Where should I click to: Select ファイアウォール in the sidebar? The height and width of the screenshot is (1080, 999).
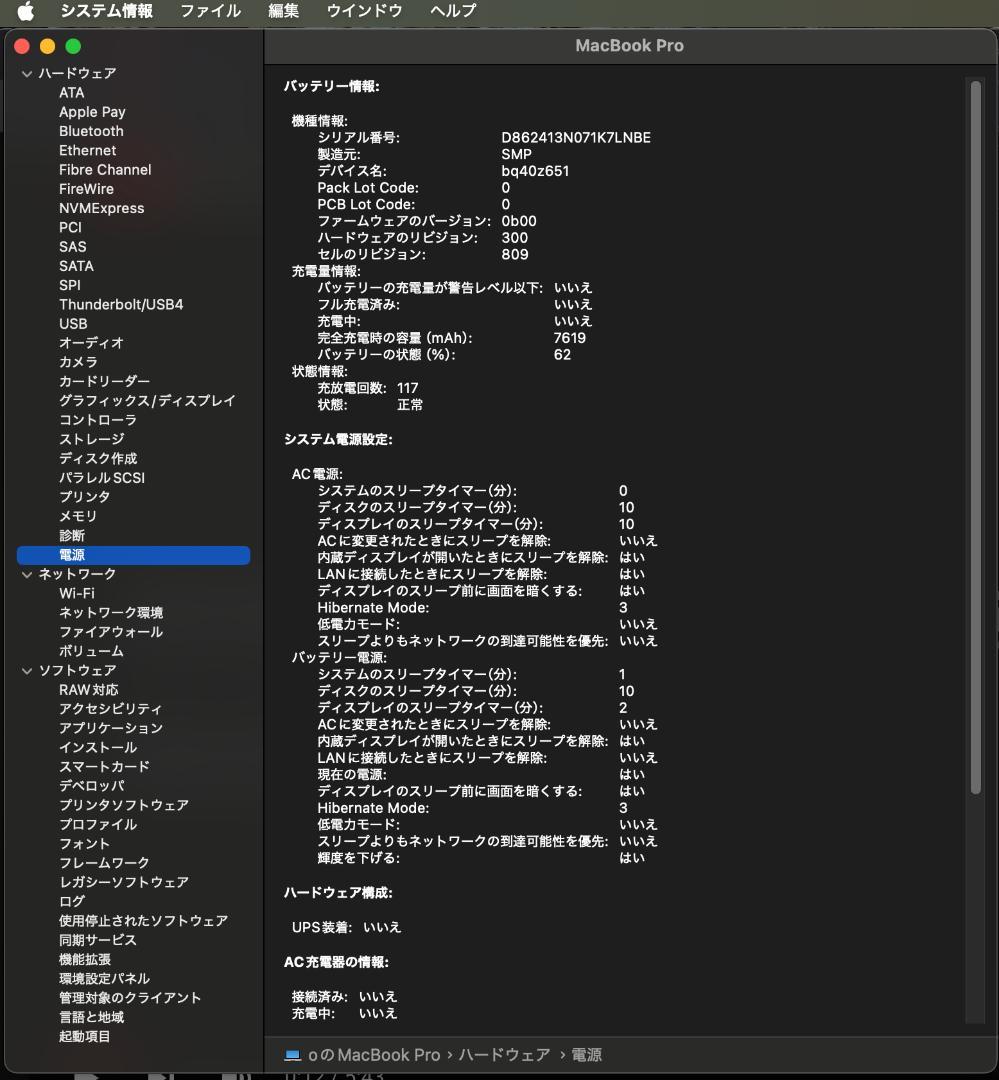111,632
